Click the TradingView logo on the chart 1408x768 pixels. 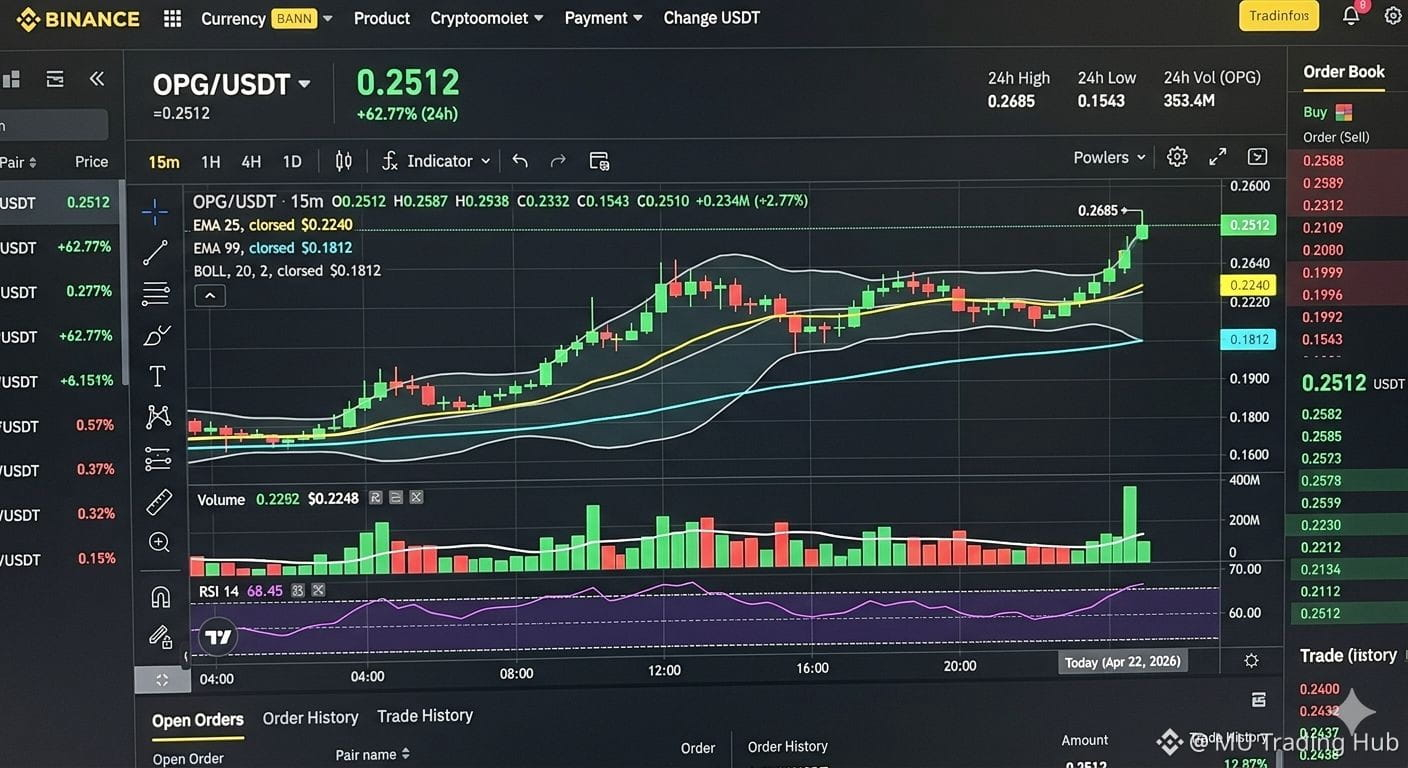click(218, 636)
